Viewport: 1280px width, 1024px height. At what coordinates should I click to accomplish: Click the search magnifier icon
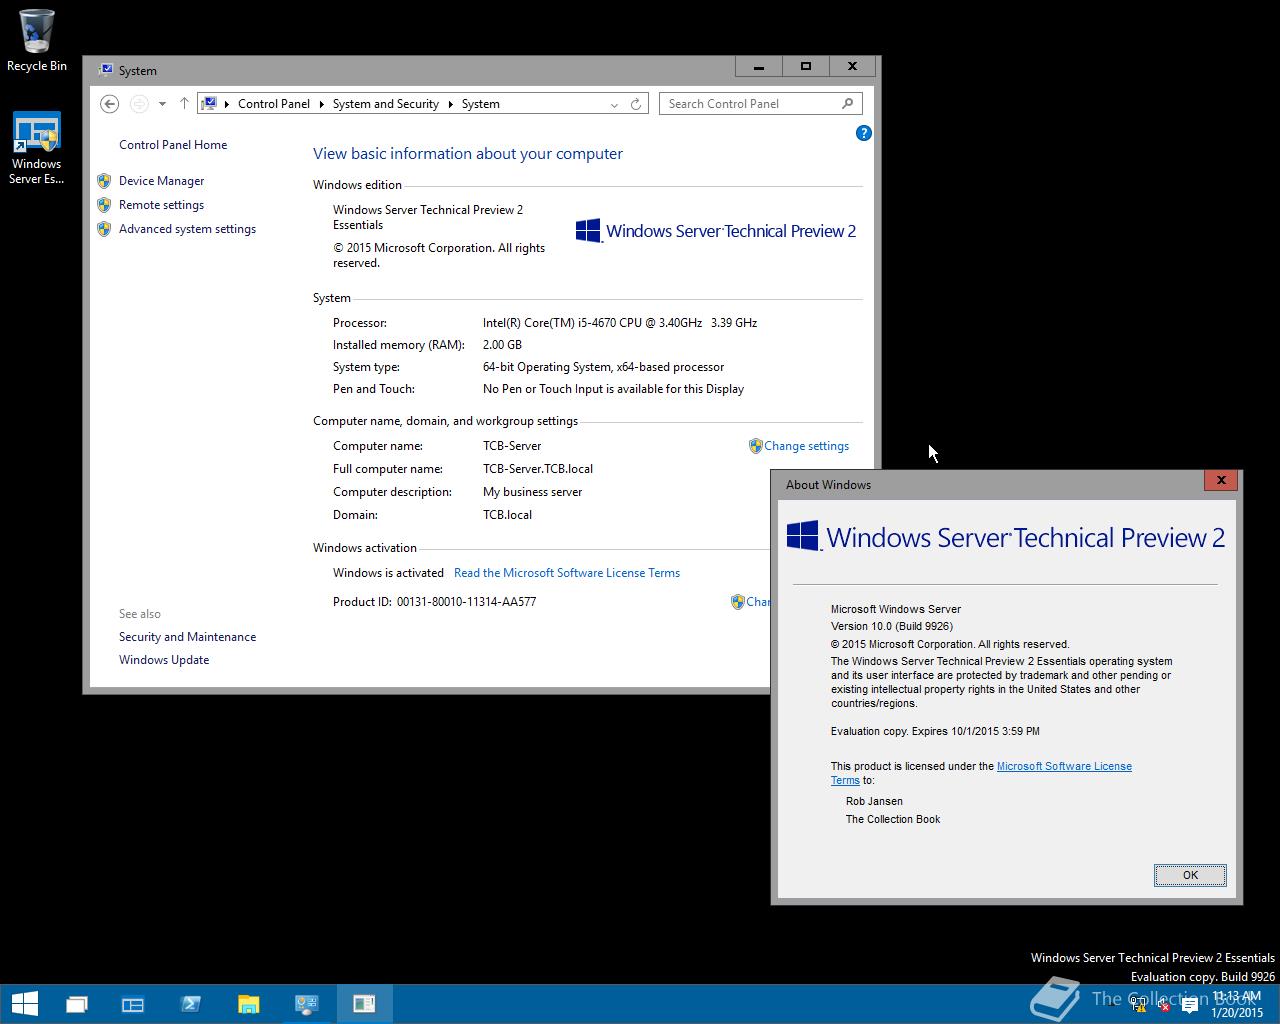(848, 103)
